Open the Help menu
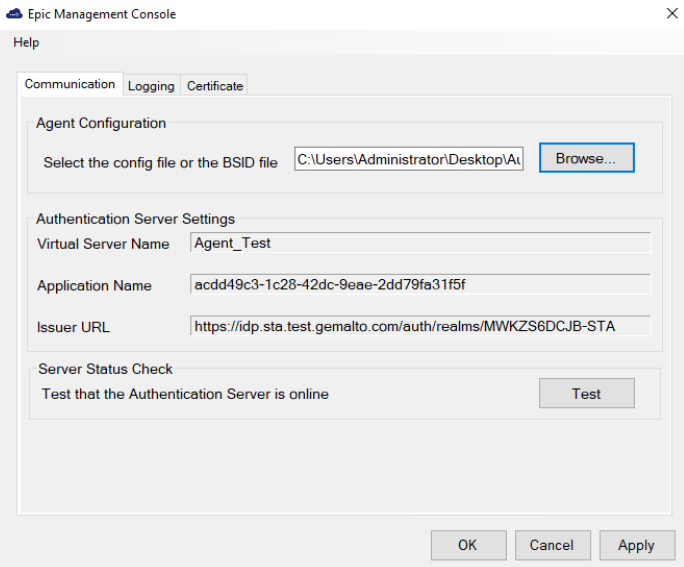684x567 pixels. click(26, 42)
